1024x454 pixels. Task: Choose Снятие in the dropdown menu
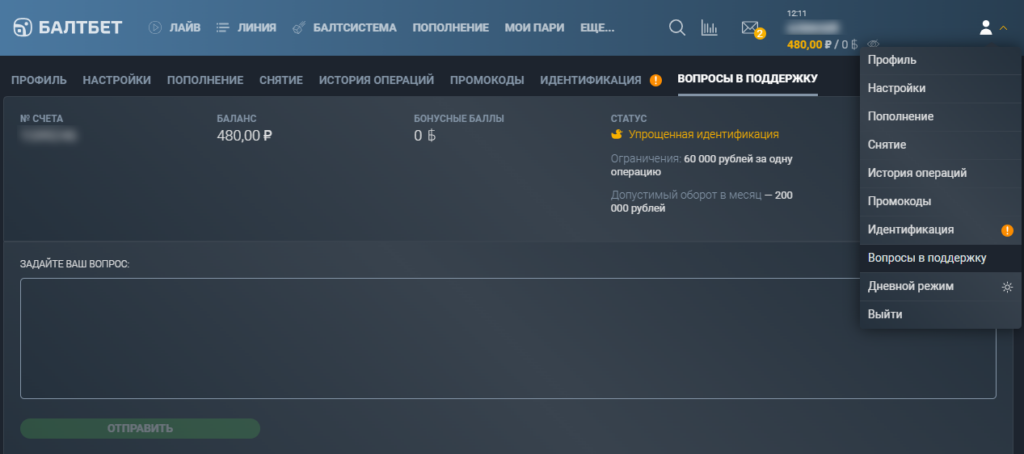click(940, 145)
